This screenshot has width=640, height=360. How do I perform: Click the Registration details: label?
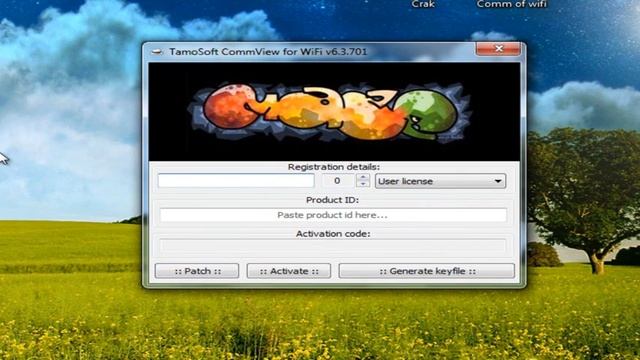click(x=333, y=167)
